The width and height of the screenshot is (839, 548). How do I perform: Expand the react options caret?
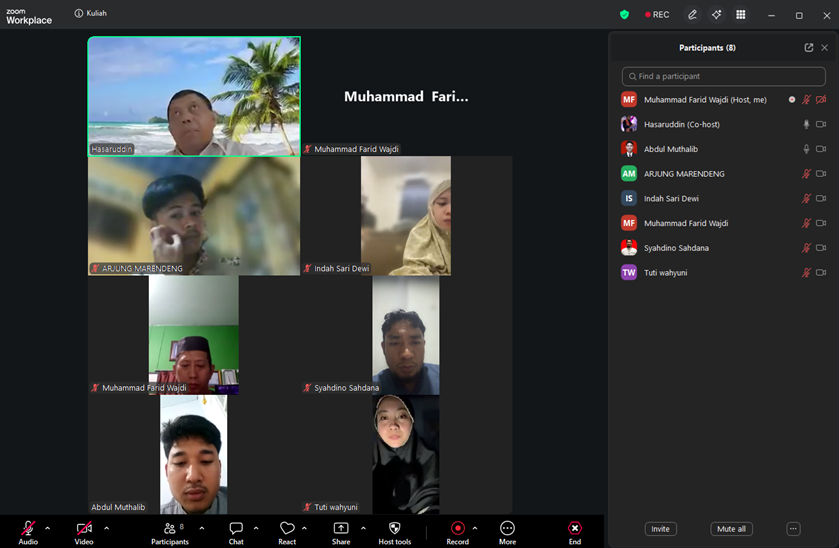point(304,528)
